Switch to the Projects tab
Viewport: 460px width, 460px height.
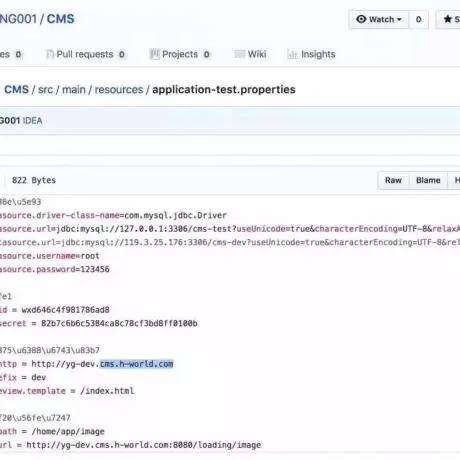(180, 54)
